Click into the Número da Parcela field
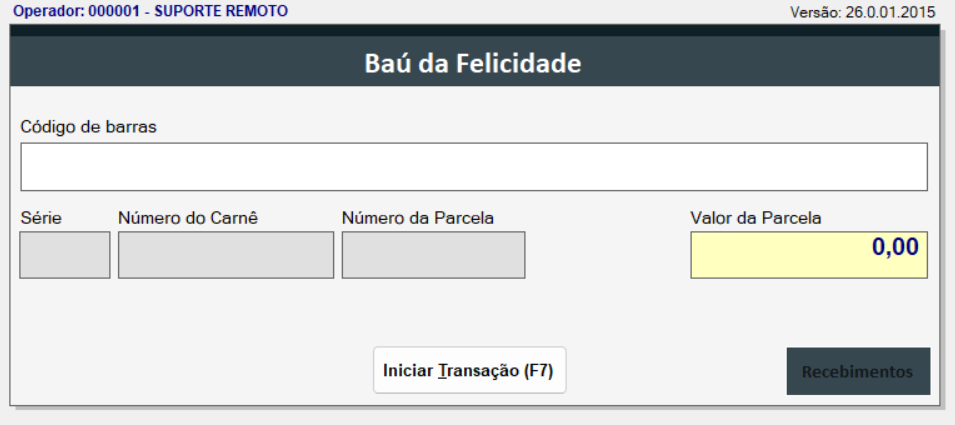This screenshot has height=425, width=955. click(433, 255)
